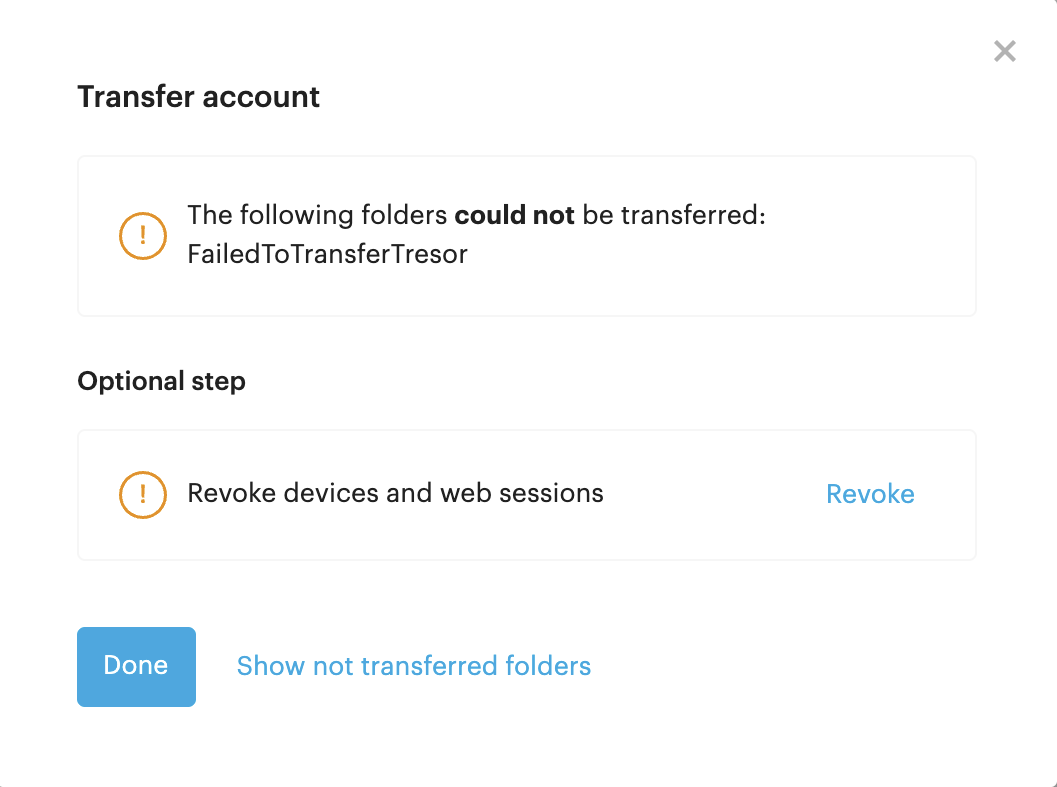Screen dimensions: 1057x787
Task: Click the word 'Optional' in section heading
Action: (x=131, y=382)
